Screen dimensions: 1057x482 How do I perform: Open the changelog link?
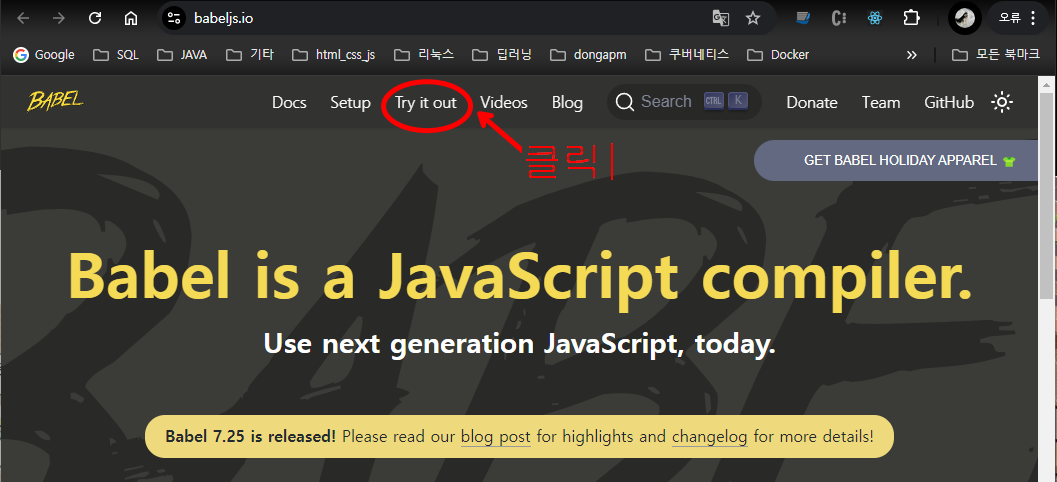(709, 436)
